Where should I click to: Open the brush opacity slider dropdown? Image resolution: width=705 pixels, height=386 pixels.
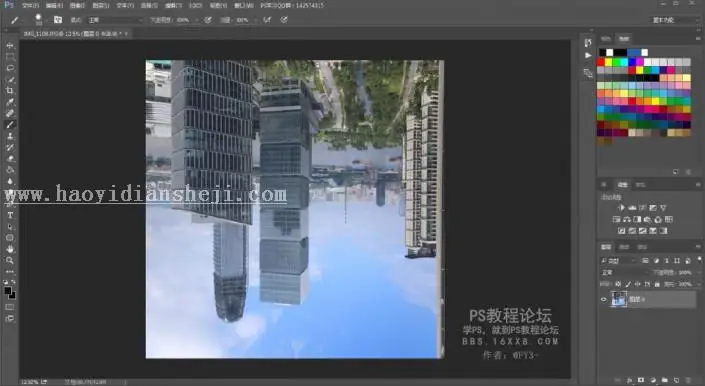click(x=197, y=20)
